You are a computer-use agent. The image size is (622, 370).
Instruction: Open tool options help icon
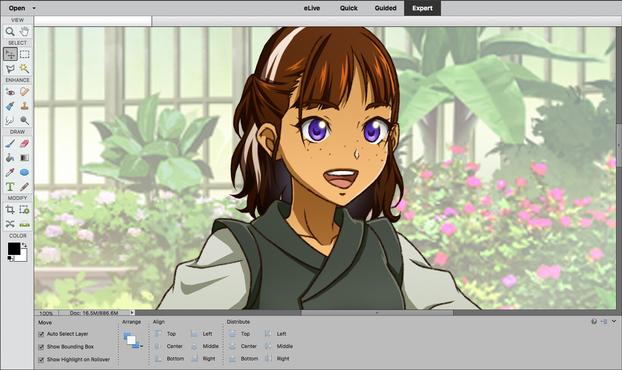pos(594,322)
